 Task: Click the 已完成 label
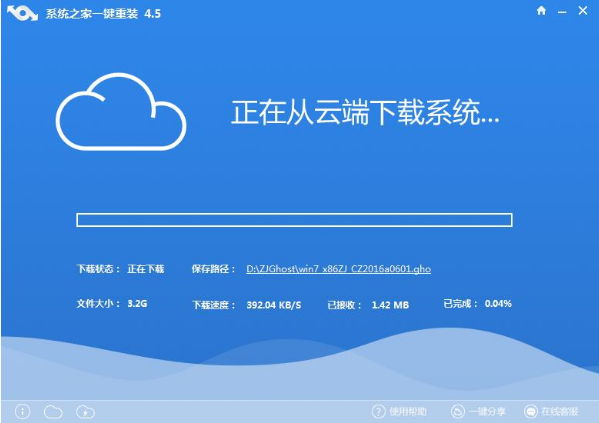point(460,304)
